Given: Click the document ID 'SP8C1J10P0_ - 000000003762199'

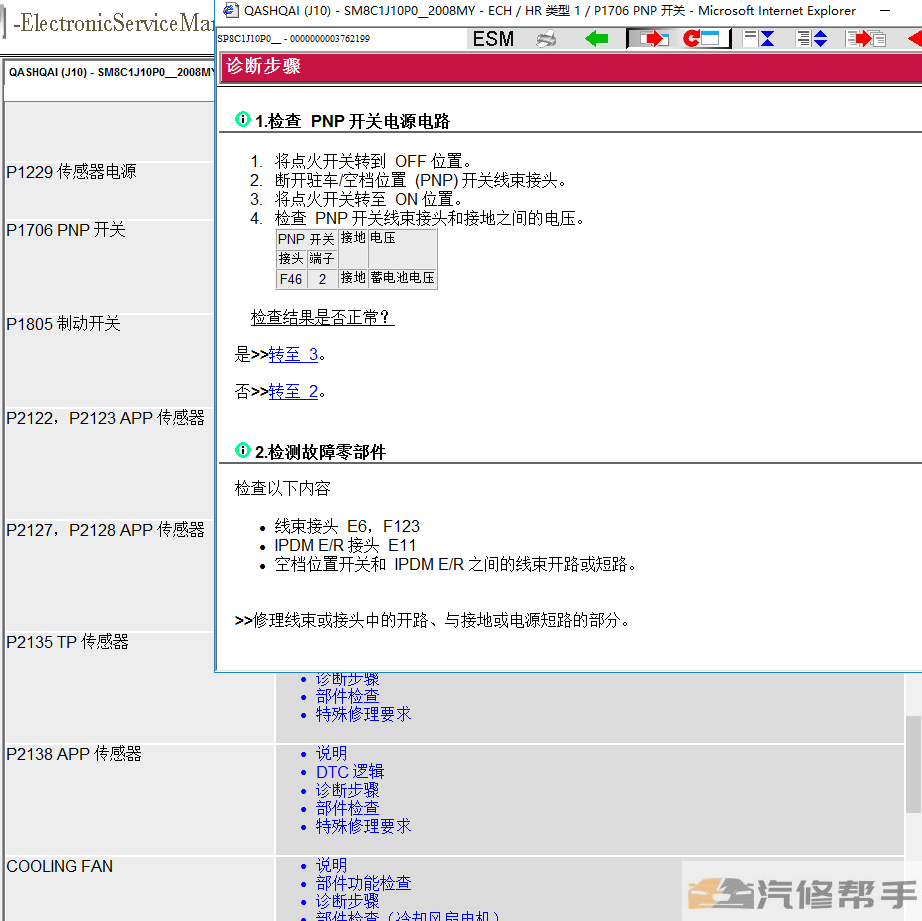Looking at the screenshot, I should (293, 39).
